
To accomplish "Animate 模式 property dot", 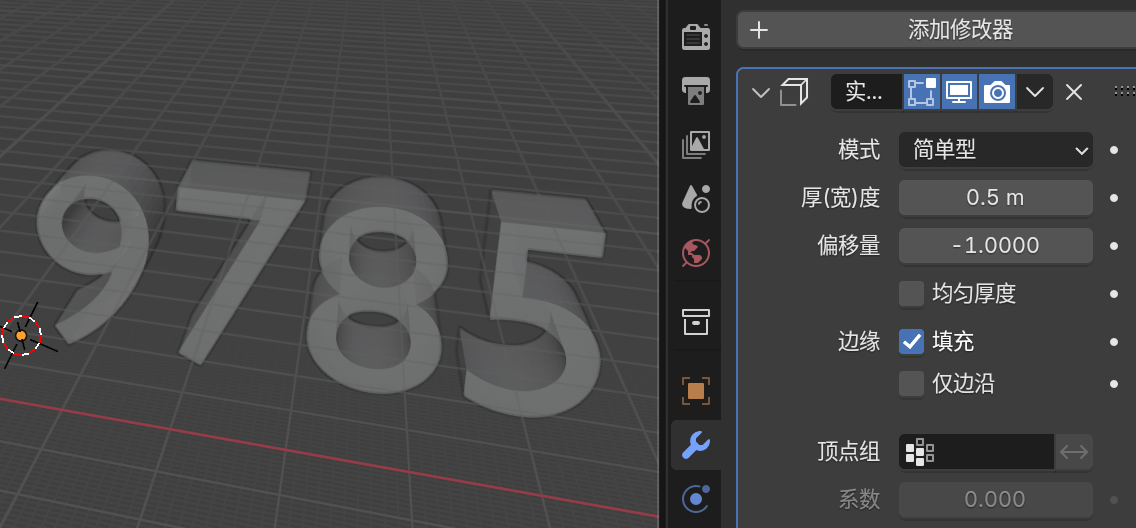I will (x=1114, y=150).
